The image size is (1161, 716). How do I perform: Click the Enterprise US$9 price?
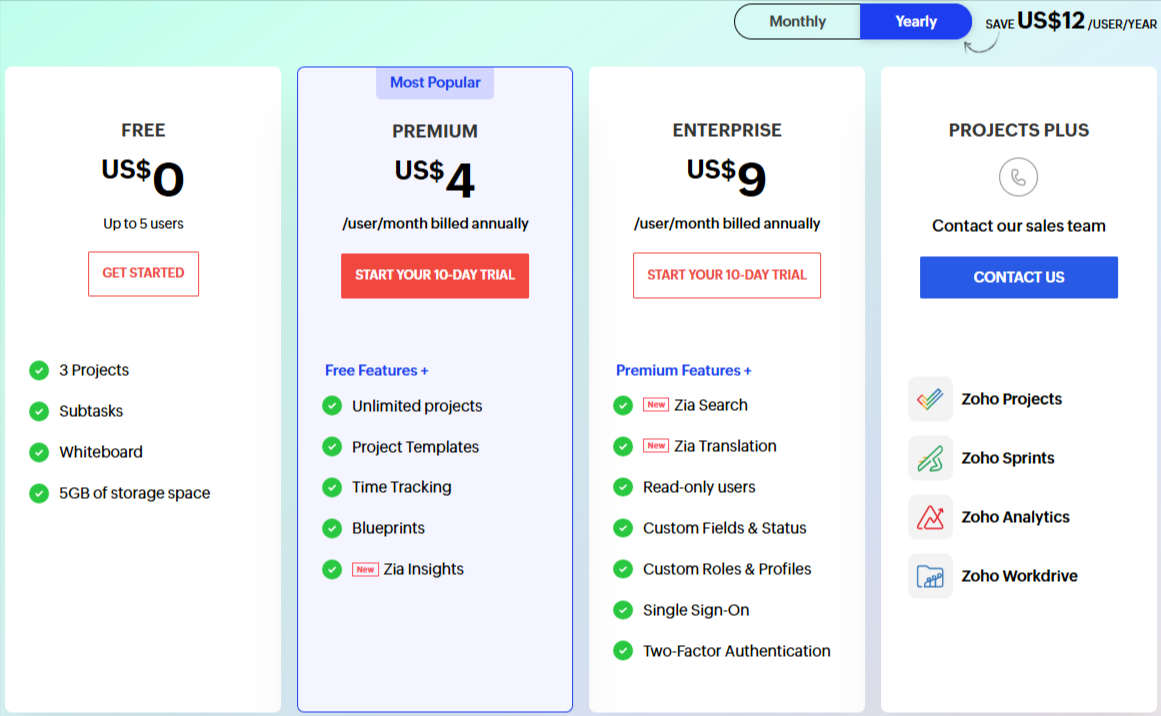pos(727,177)
